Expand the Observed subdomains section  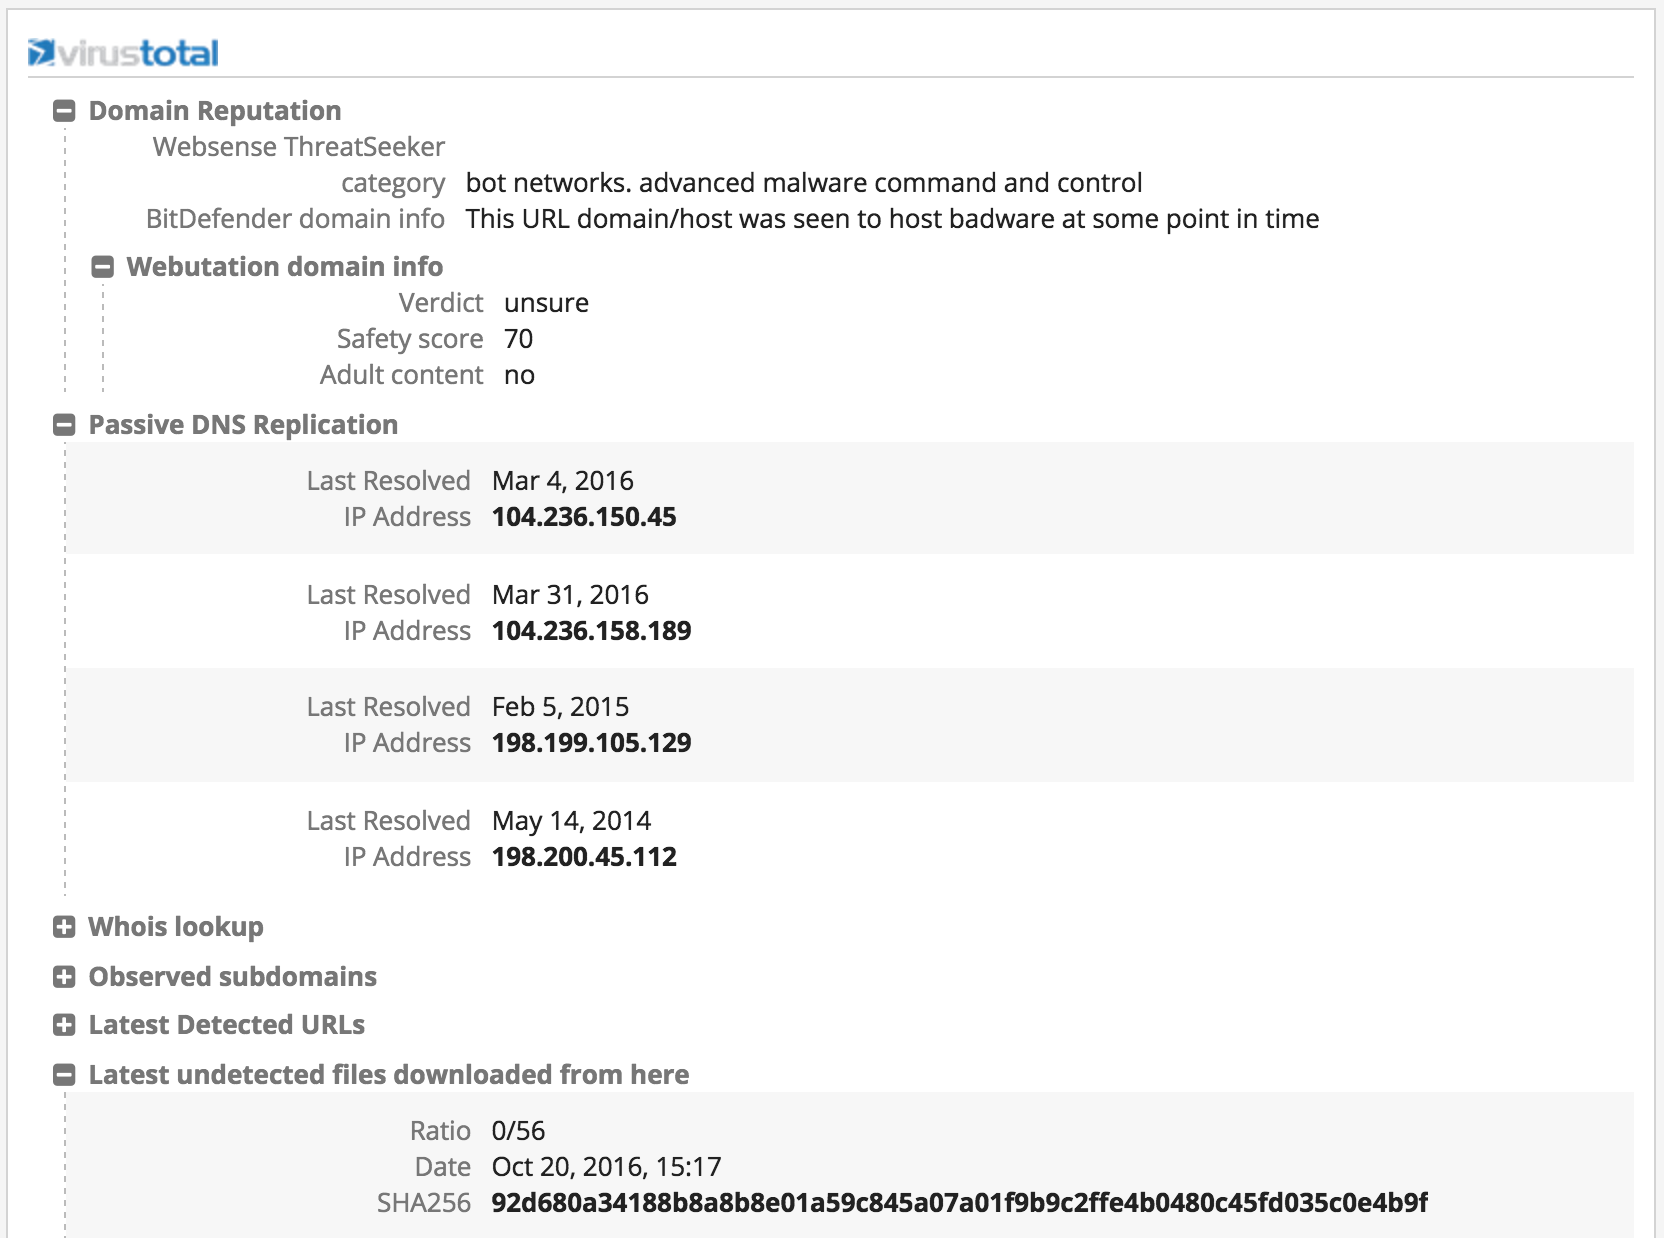[64, 977]
